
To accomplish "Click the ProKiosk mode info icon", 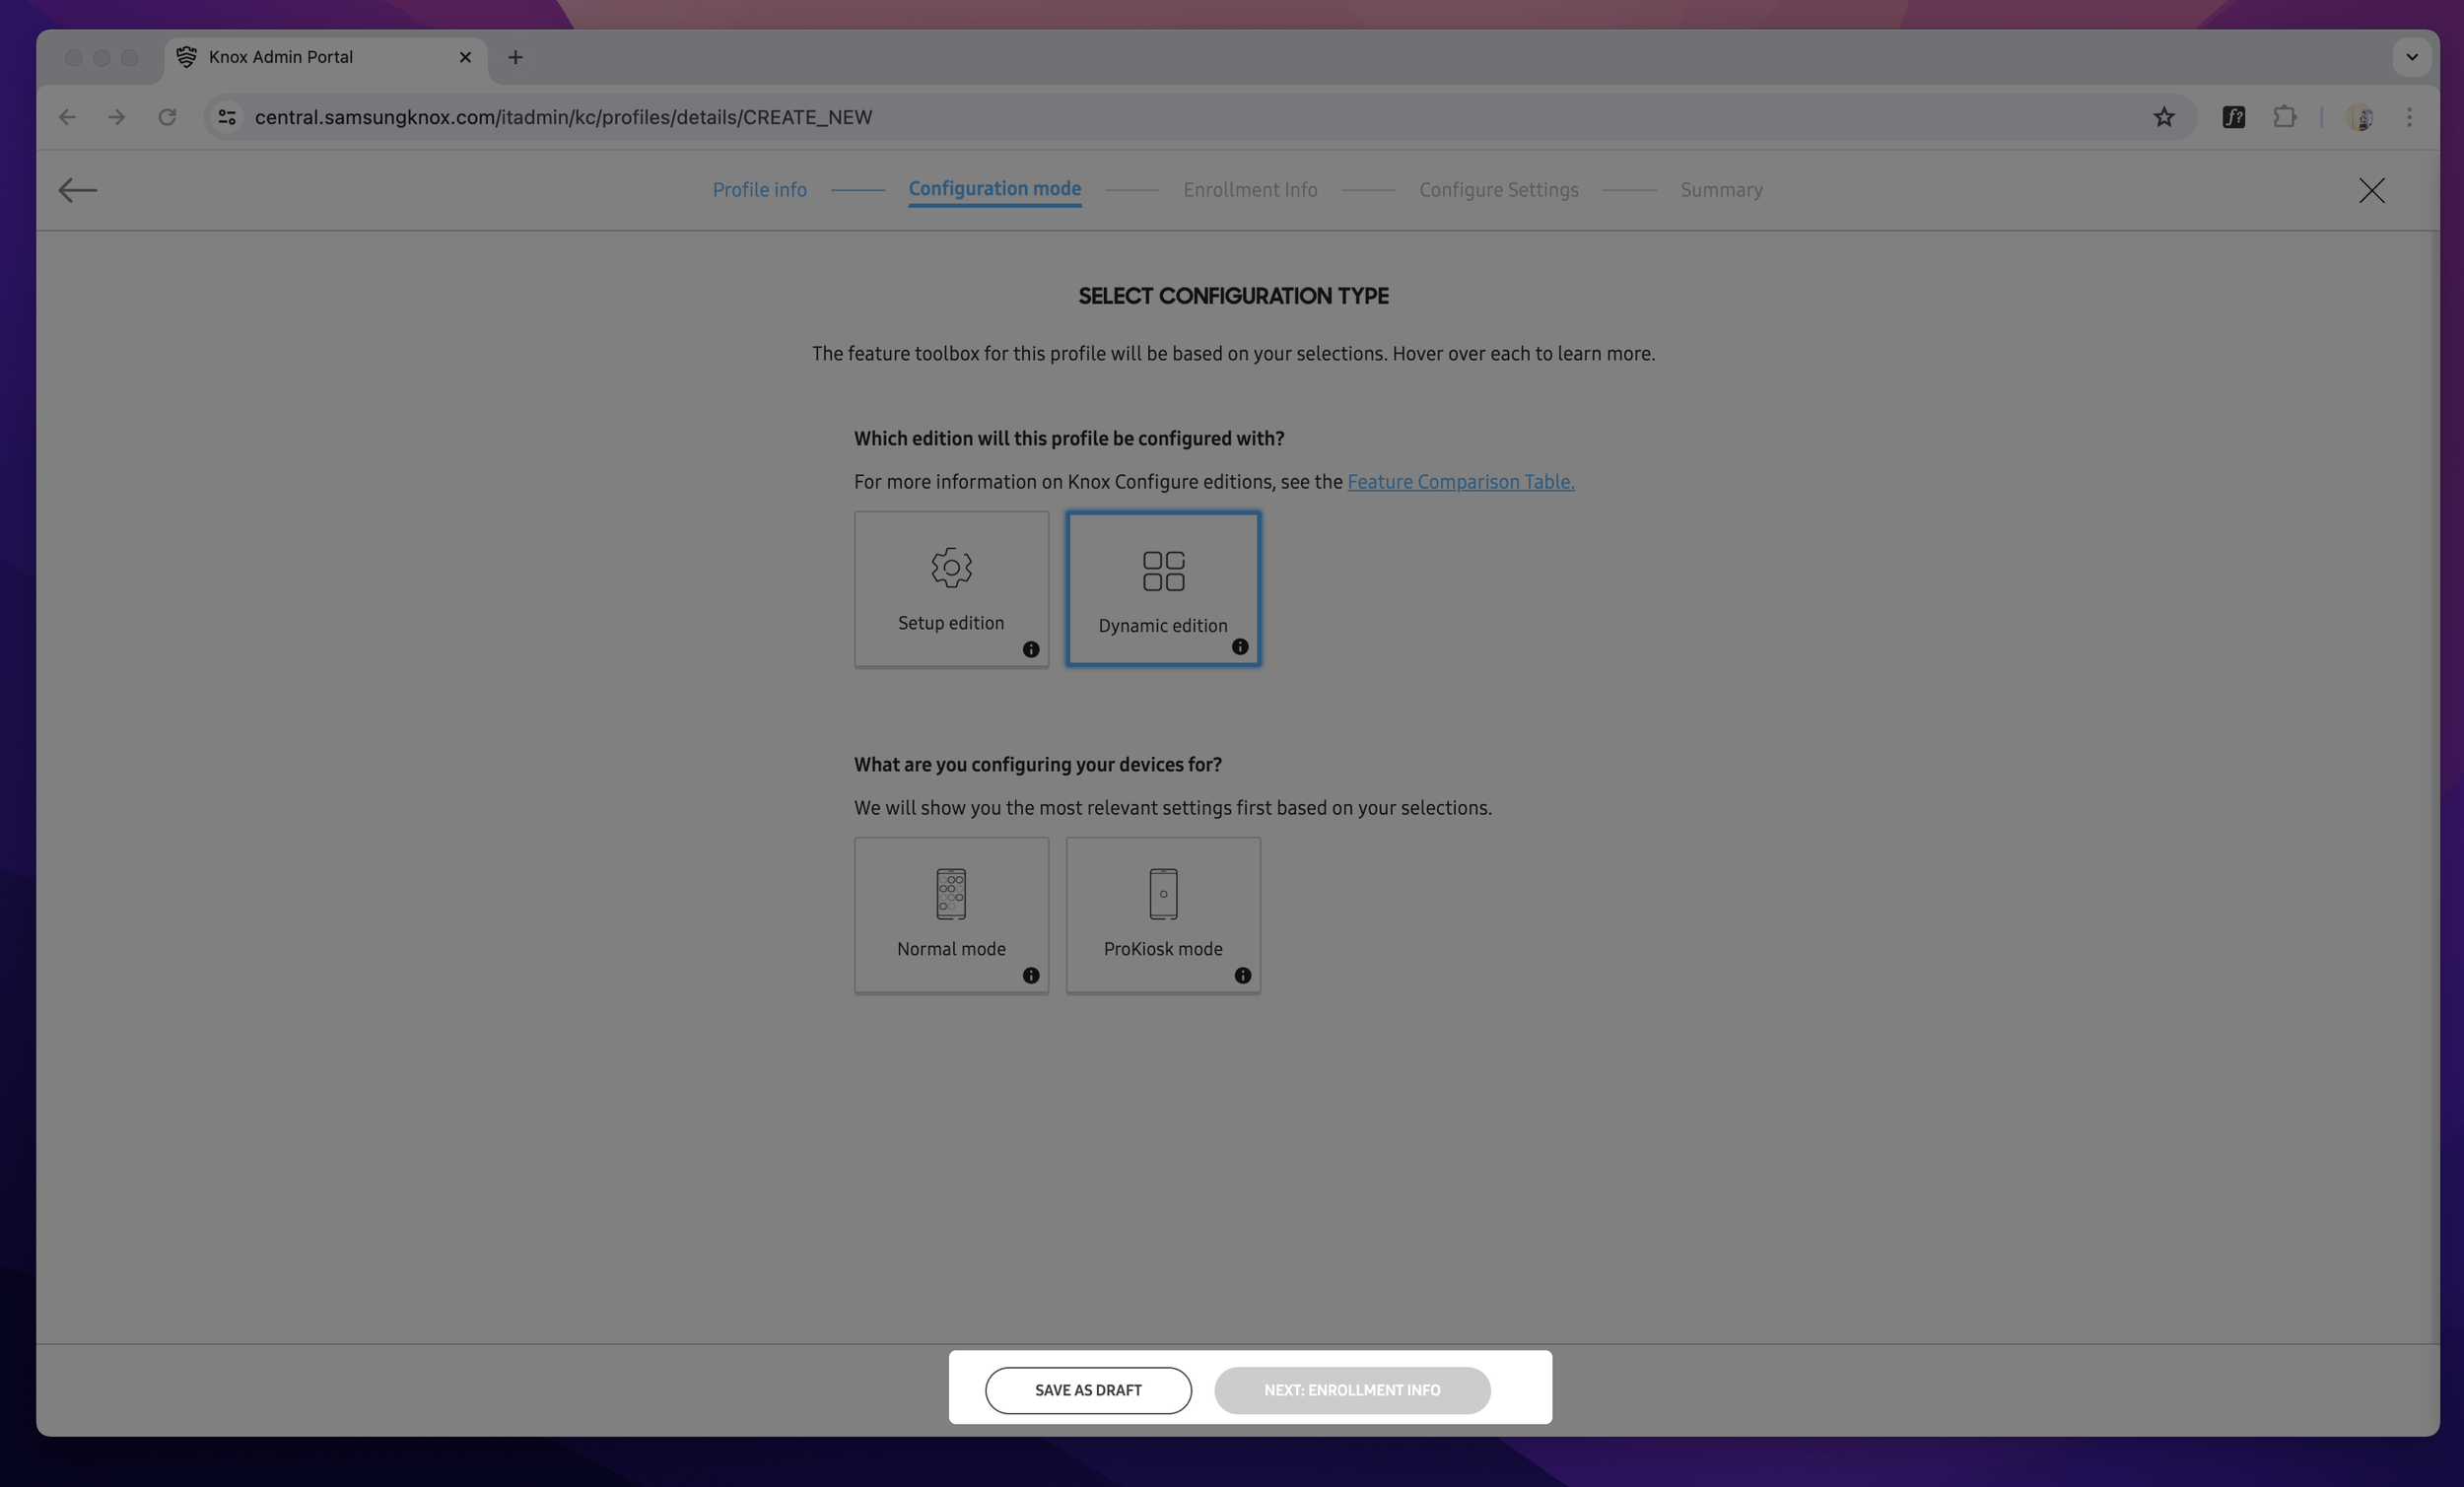I will click(1242, 976).
